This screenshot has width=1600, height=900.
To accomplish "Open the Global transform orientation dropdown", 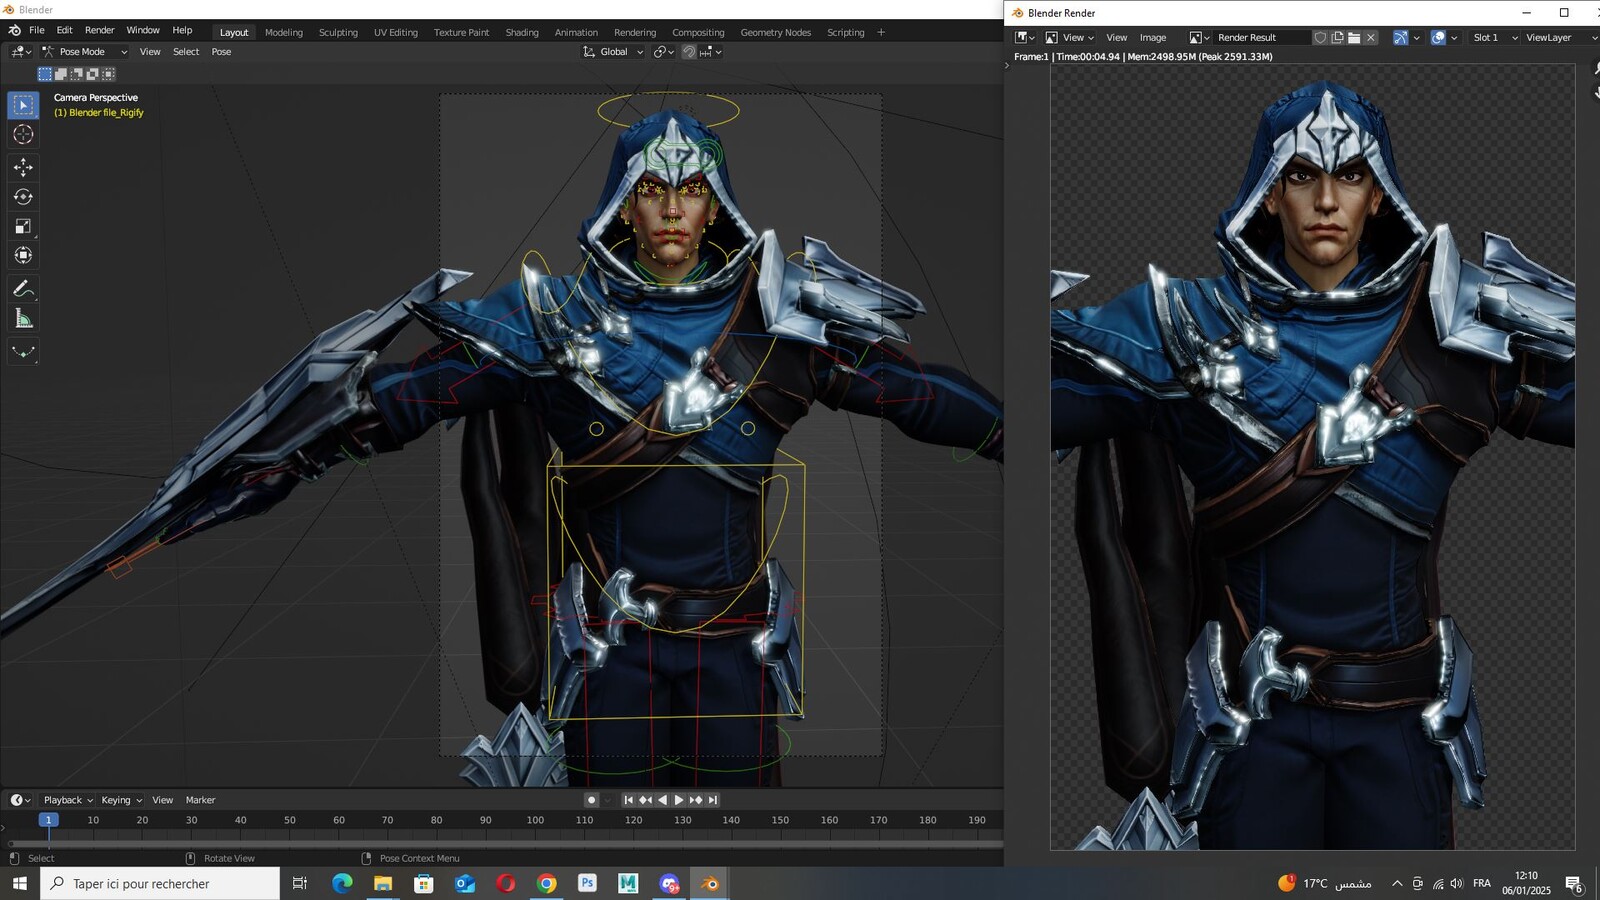I will click(x=613, y=52).
